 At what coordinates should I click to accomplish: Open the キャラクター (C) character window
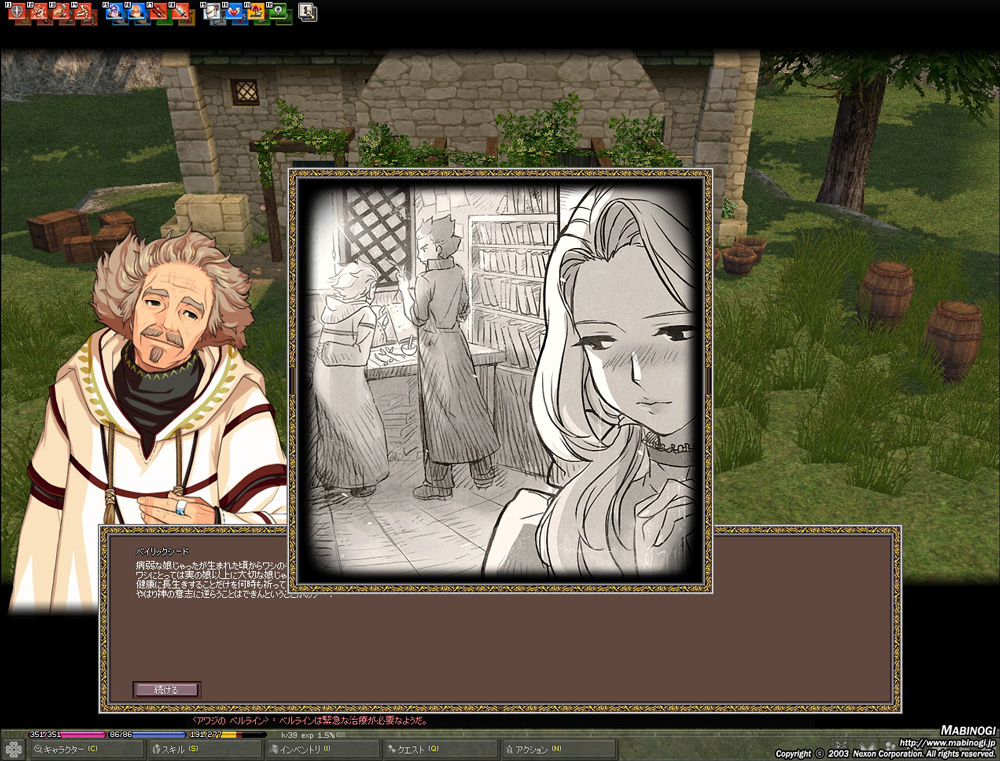(87, 750)
